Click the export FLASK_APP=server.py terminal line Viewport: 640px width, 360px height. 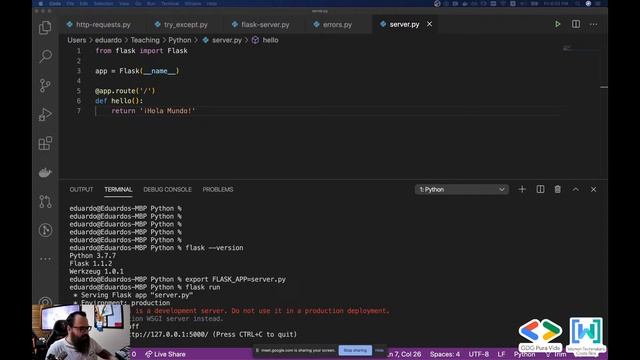click(x=236, y=279)
